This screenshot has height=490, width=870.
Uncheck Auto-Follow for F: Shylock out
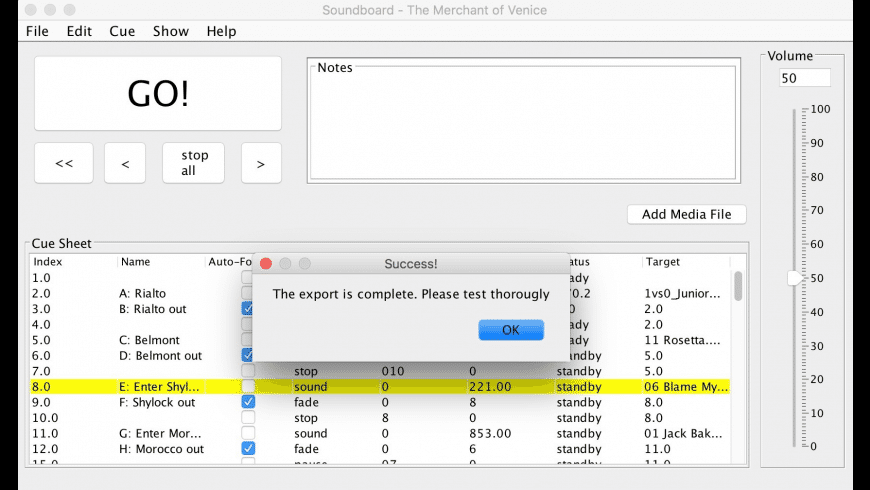[248, 402]
